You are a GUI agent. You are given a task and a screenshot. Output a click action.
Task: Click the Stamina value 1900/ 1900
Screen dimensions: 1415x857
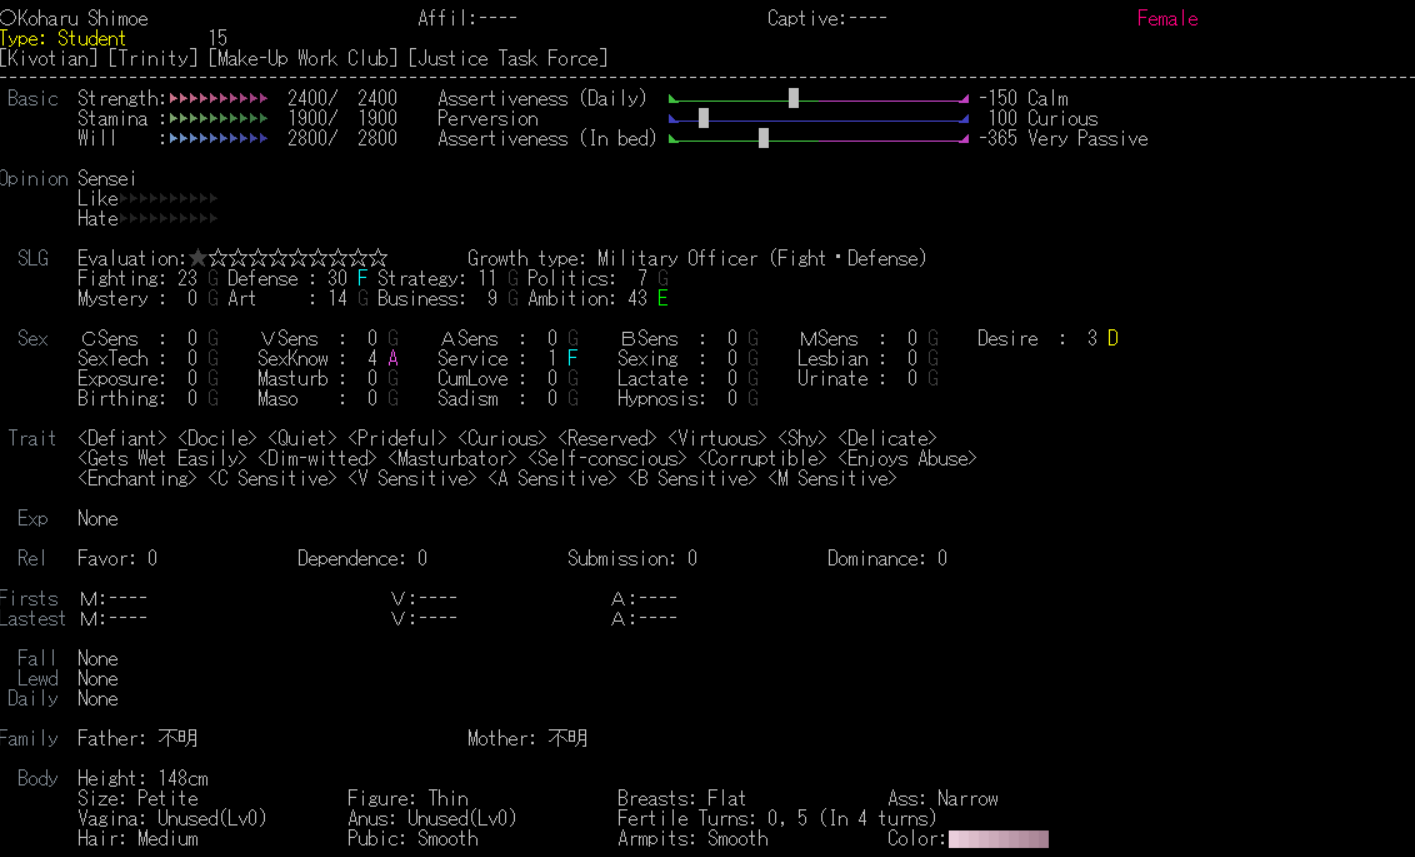click(x=342, y=119)
